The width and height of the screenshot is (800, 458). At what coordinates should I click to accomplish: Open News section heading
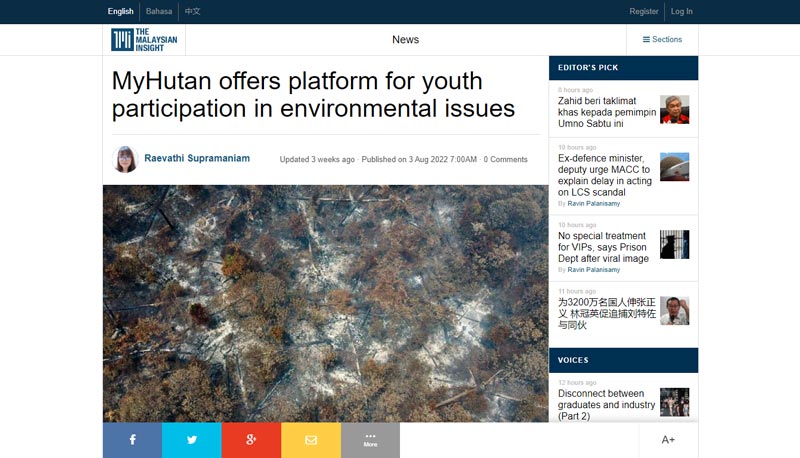point(406,39)
